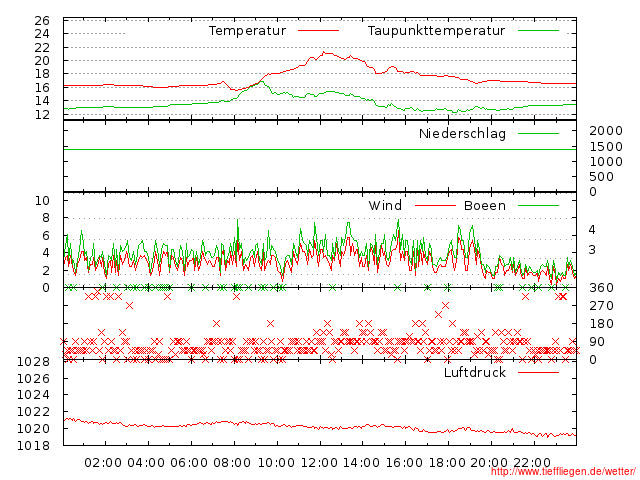Click the 20:00 time axis label

489,463
